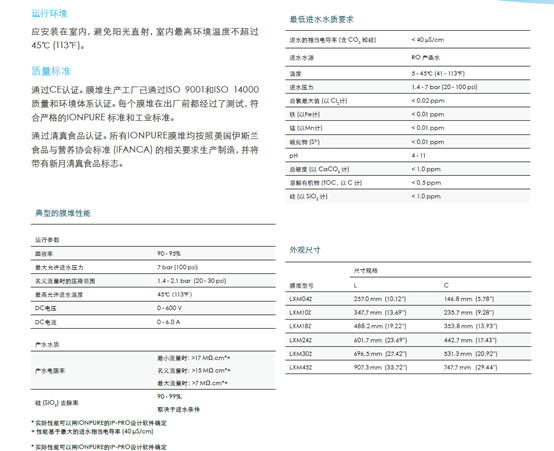Viewport: 554px width, 451px height.
Task: Click the "产水电阻率" row label
Action: (50, 371)
